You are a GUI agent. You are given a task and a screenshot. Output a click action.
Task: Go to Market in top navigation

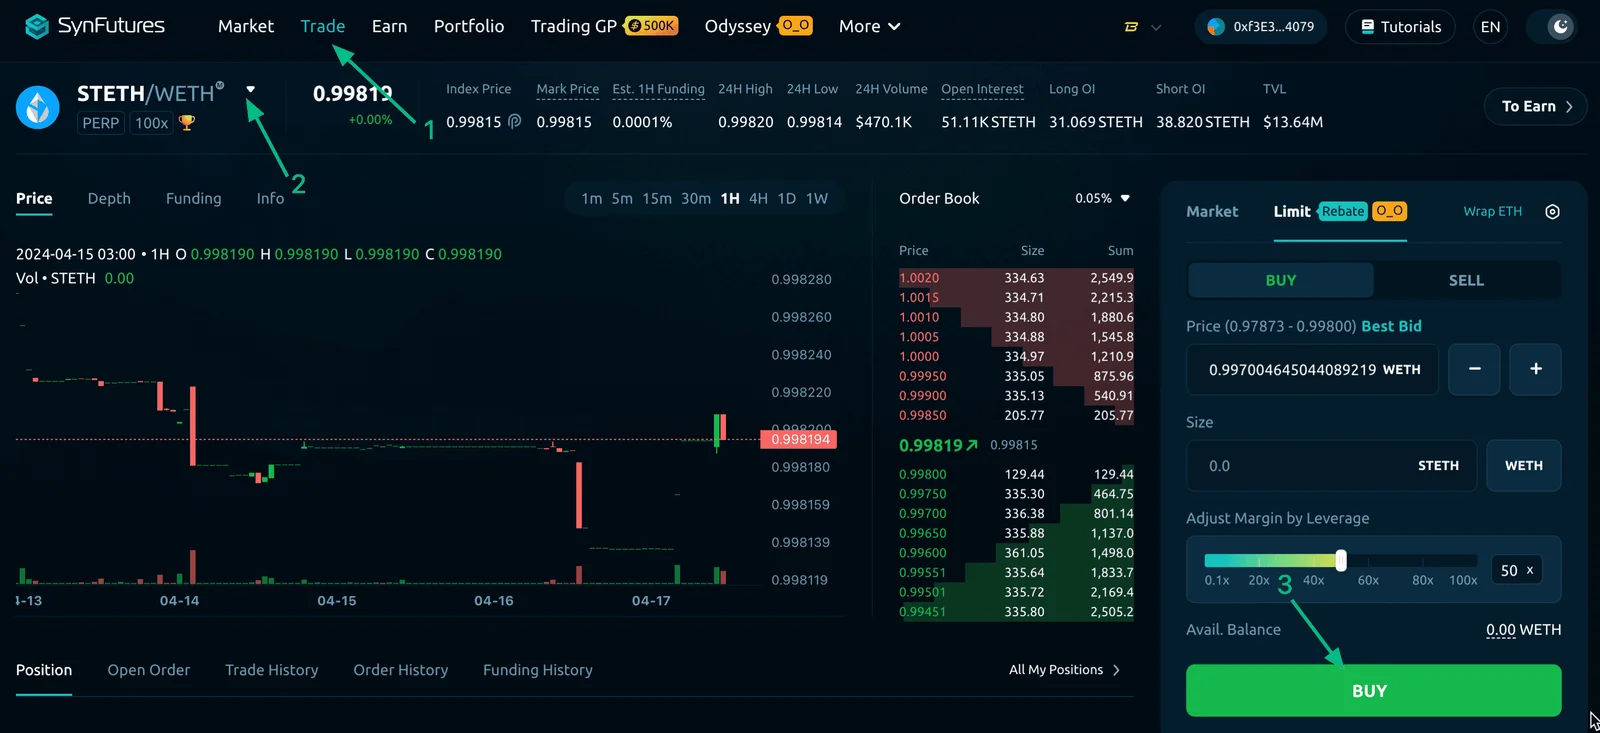[x=246, y=26]
